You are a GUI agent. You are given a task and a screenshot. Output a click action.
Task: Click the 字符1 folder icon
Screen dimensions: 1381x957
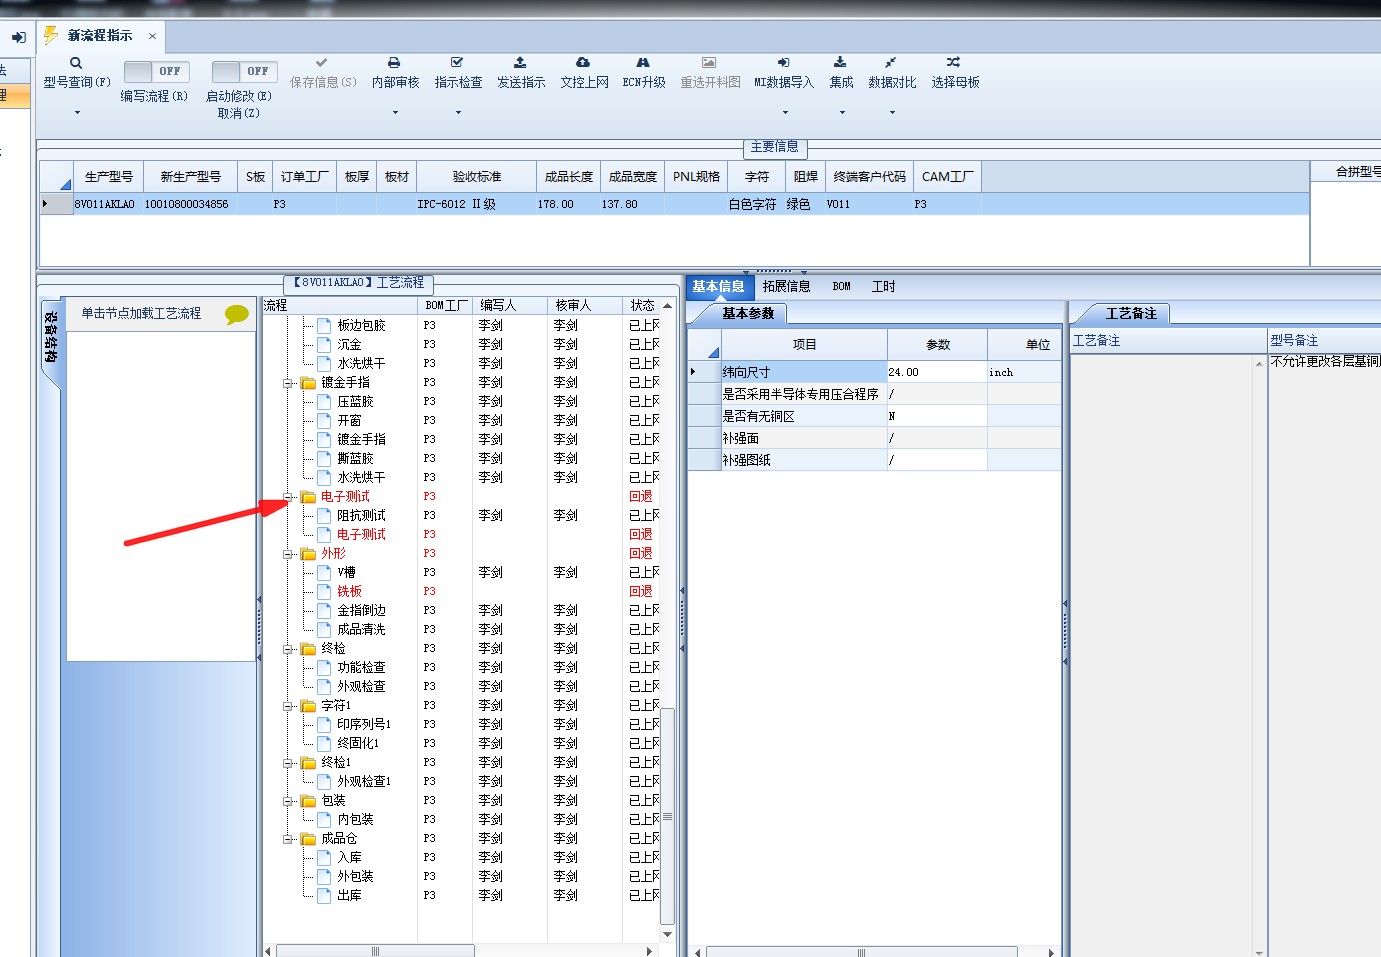(309, 706)
